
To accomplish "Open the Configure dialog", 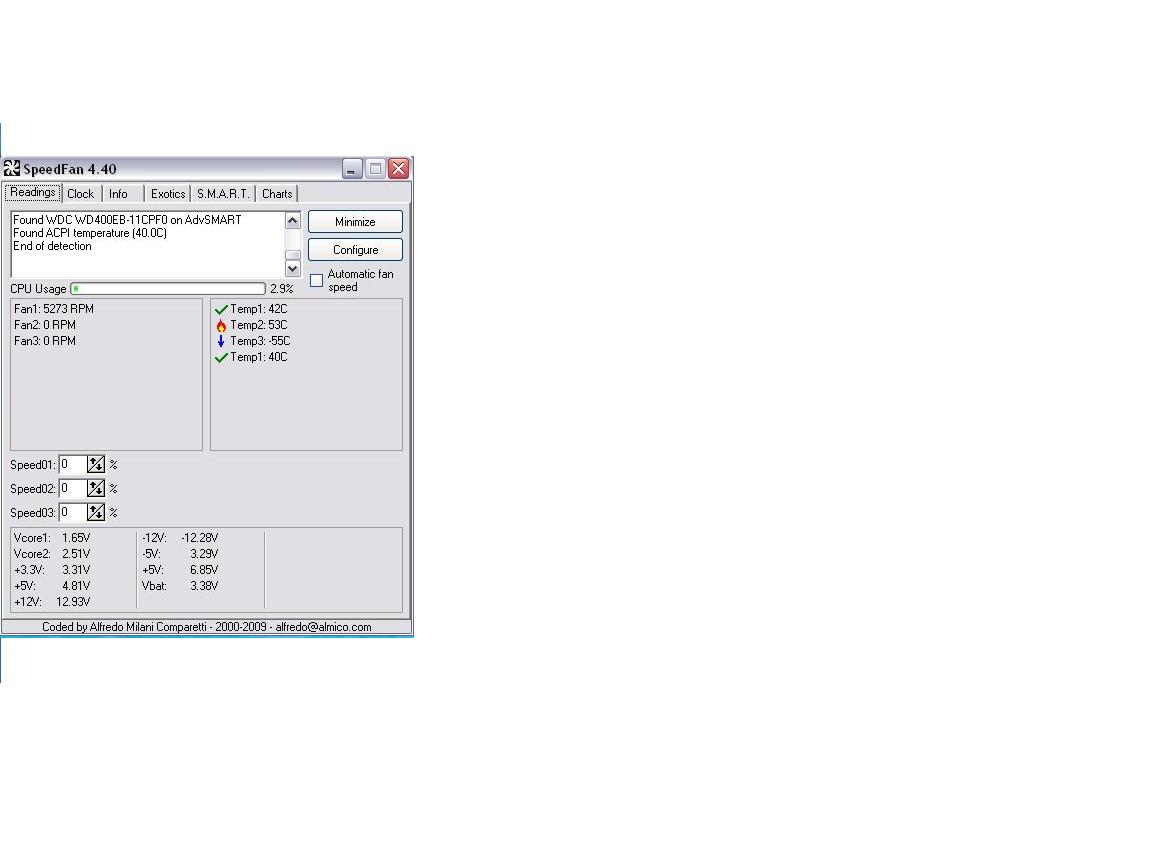I will click(x=356, y=250).
